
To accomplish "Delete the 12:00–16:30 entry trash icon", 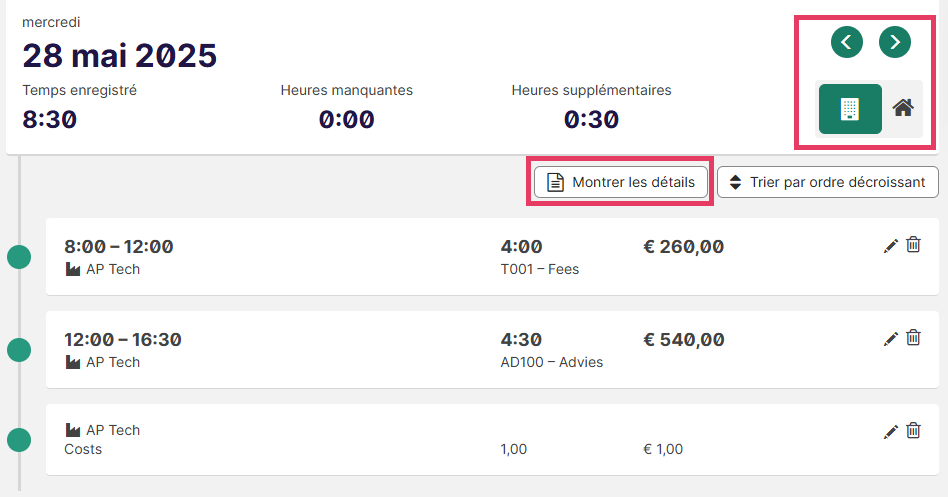I will pos(914,338).
